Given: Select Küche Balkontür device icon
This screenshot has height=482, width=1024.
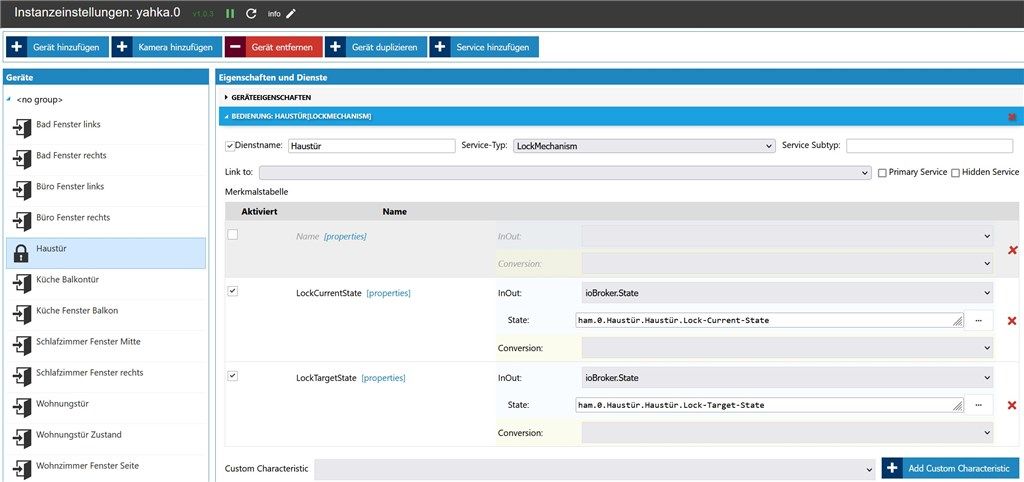Looking at the screenshot, I should coord(22,283).
